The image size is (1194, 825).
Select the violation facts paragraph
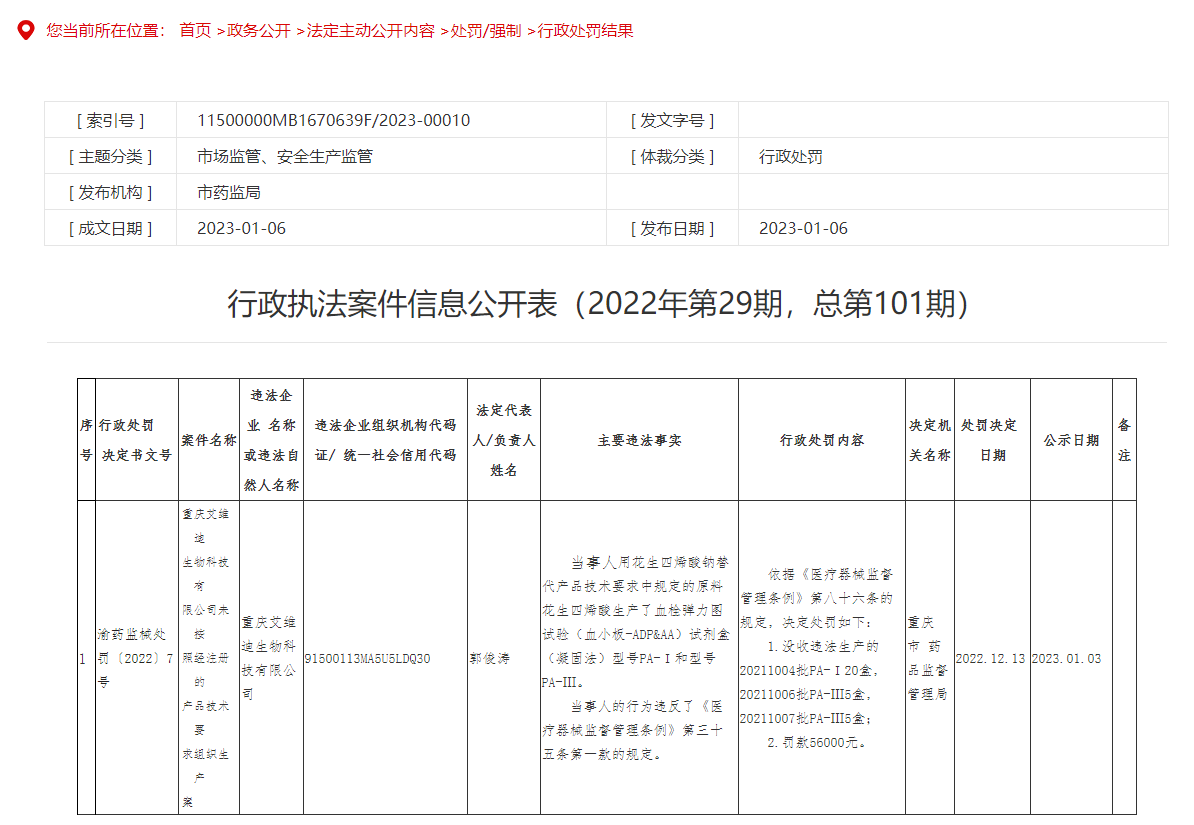[x=637, y=658]
